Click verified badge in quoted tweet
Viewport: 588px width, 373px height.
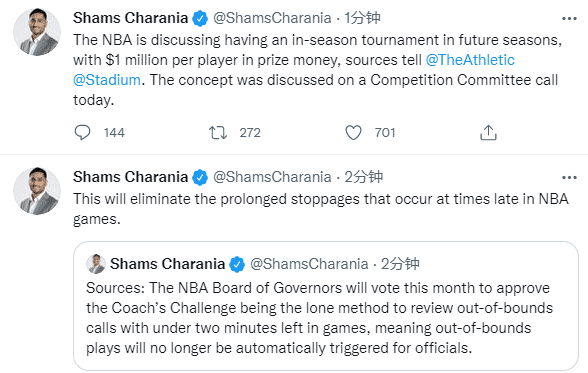237,264
